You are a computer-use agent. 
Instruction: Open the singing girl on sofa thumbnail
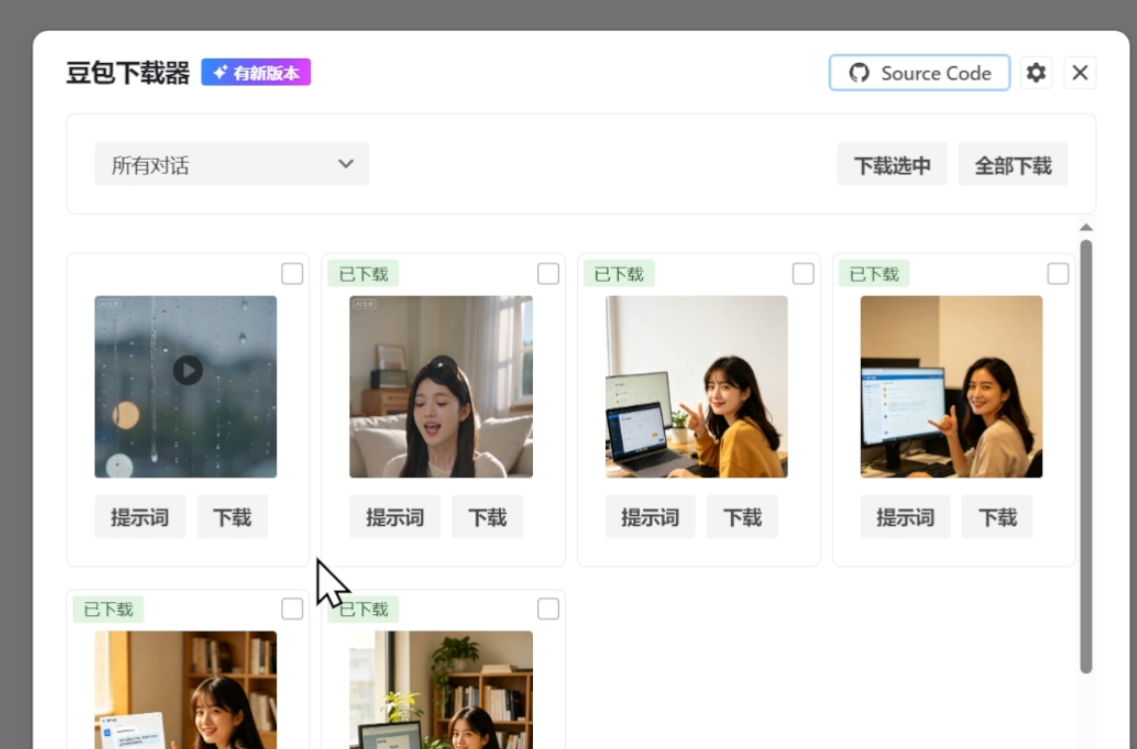441,386
